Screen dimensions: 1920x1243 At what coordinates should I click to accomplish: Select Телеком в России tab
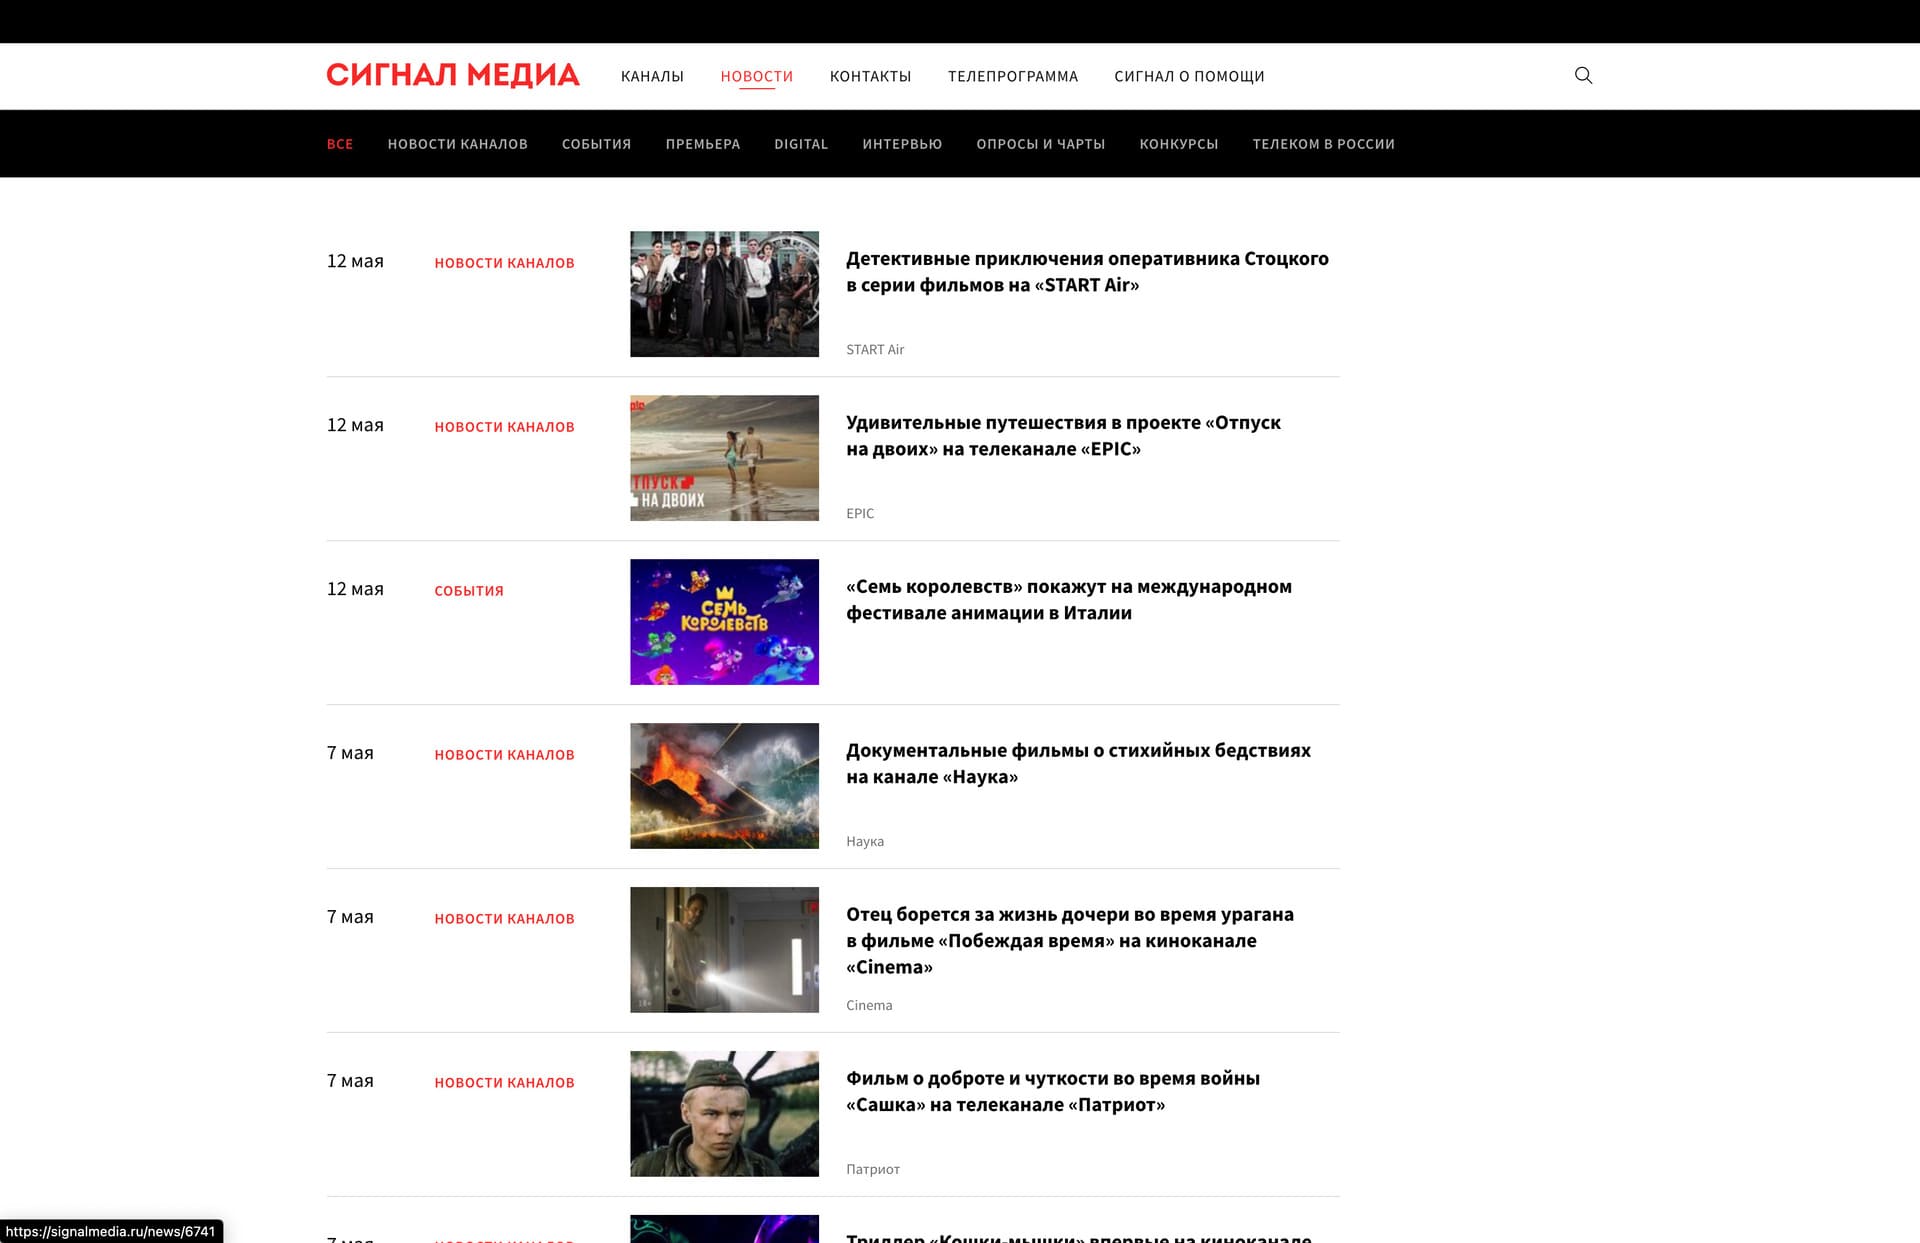click(1323, 144)
